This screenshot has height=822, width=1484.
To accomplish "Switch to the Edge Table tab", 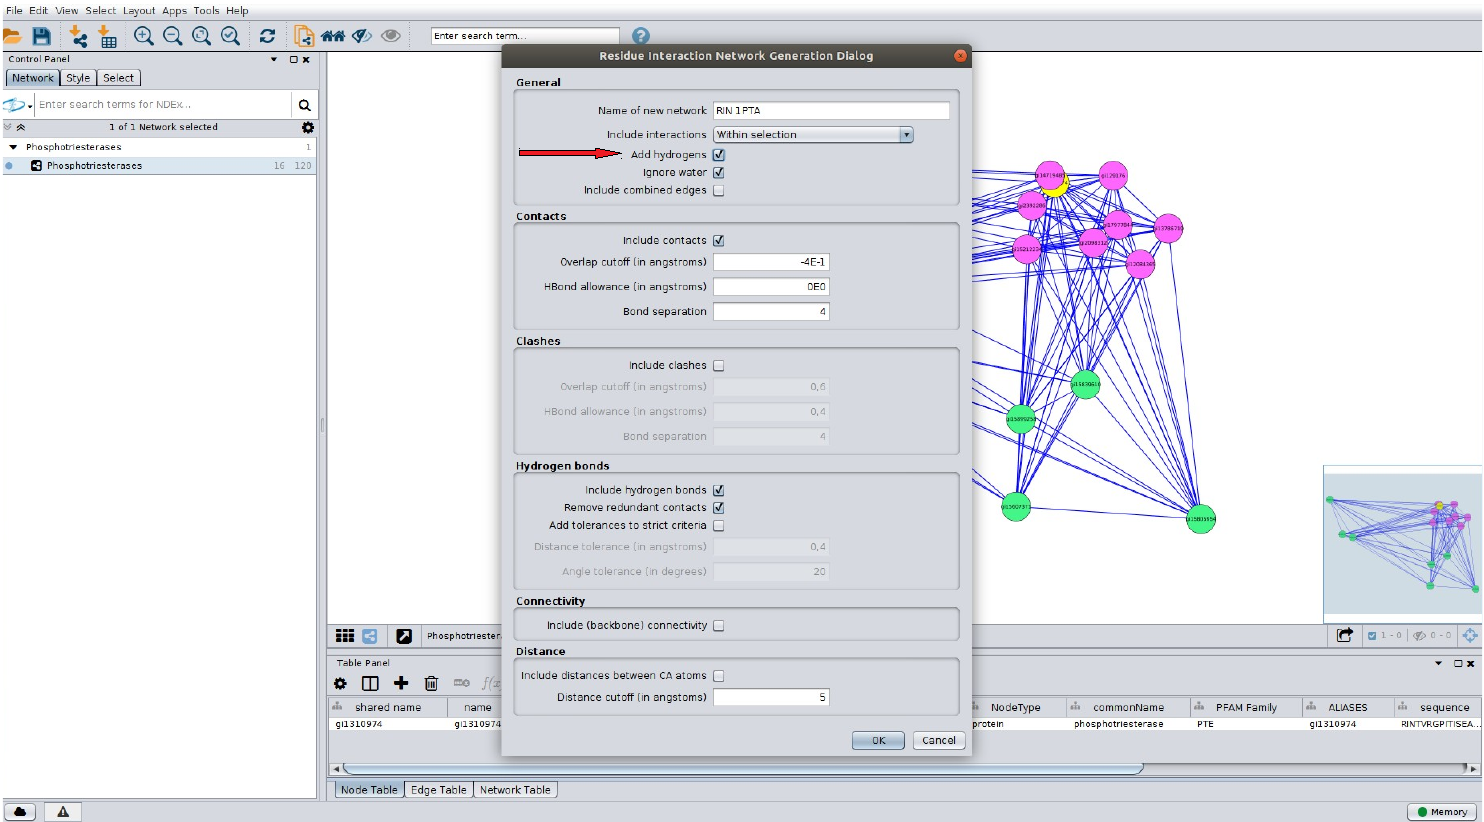I will pos(438,790).
